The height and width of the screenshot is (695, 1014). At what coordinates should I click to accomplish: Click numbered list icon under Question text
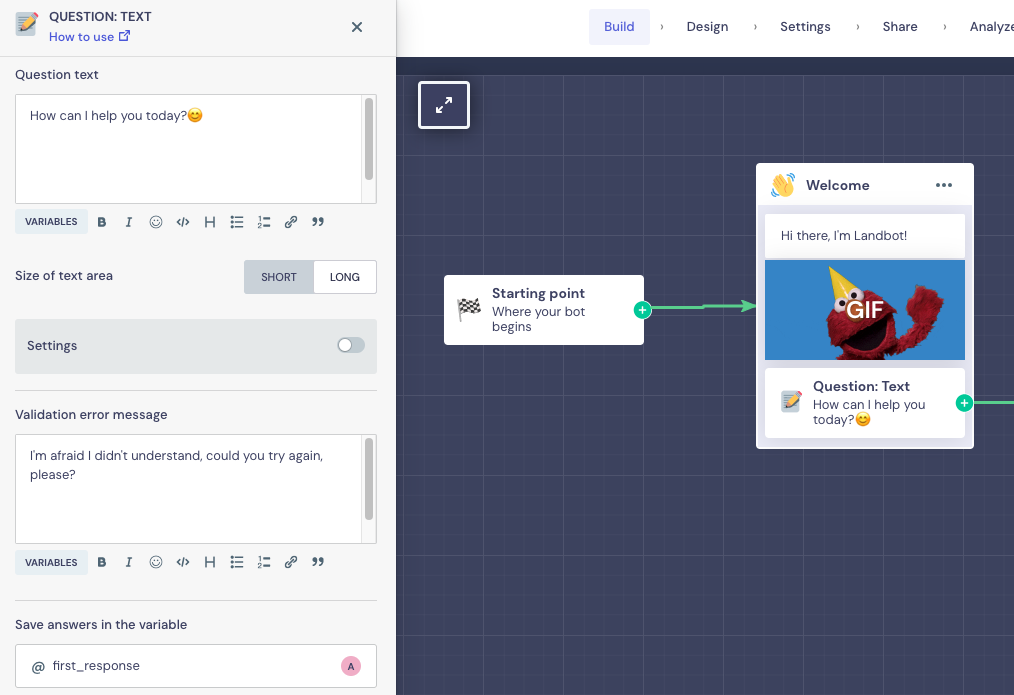[264, 222]
